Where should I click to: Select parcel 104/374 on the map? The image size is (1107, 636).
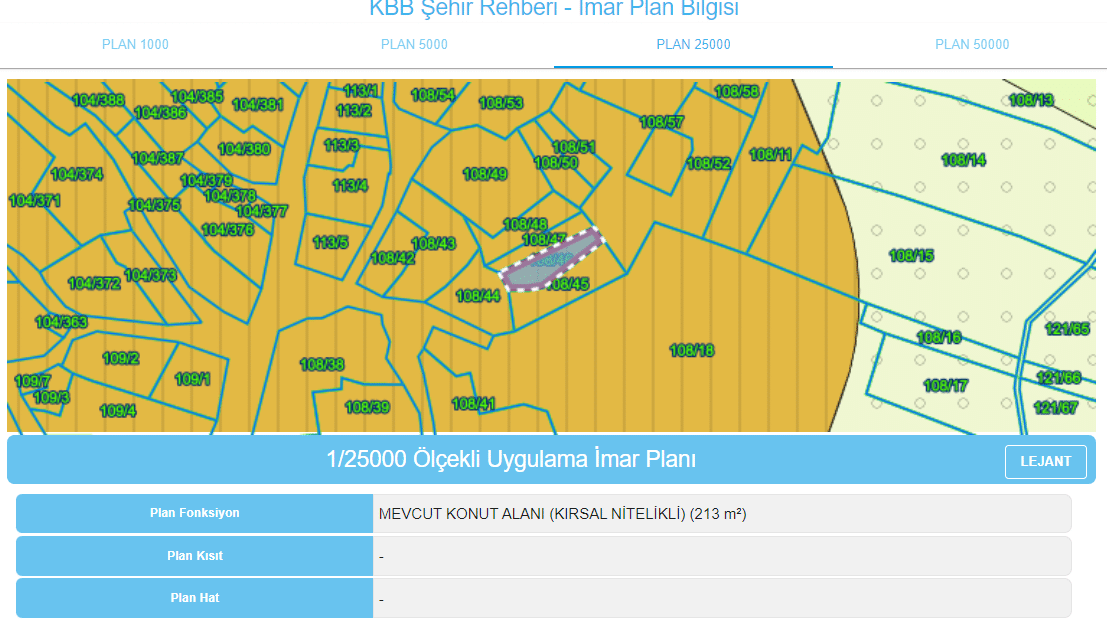click(77, 174)
